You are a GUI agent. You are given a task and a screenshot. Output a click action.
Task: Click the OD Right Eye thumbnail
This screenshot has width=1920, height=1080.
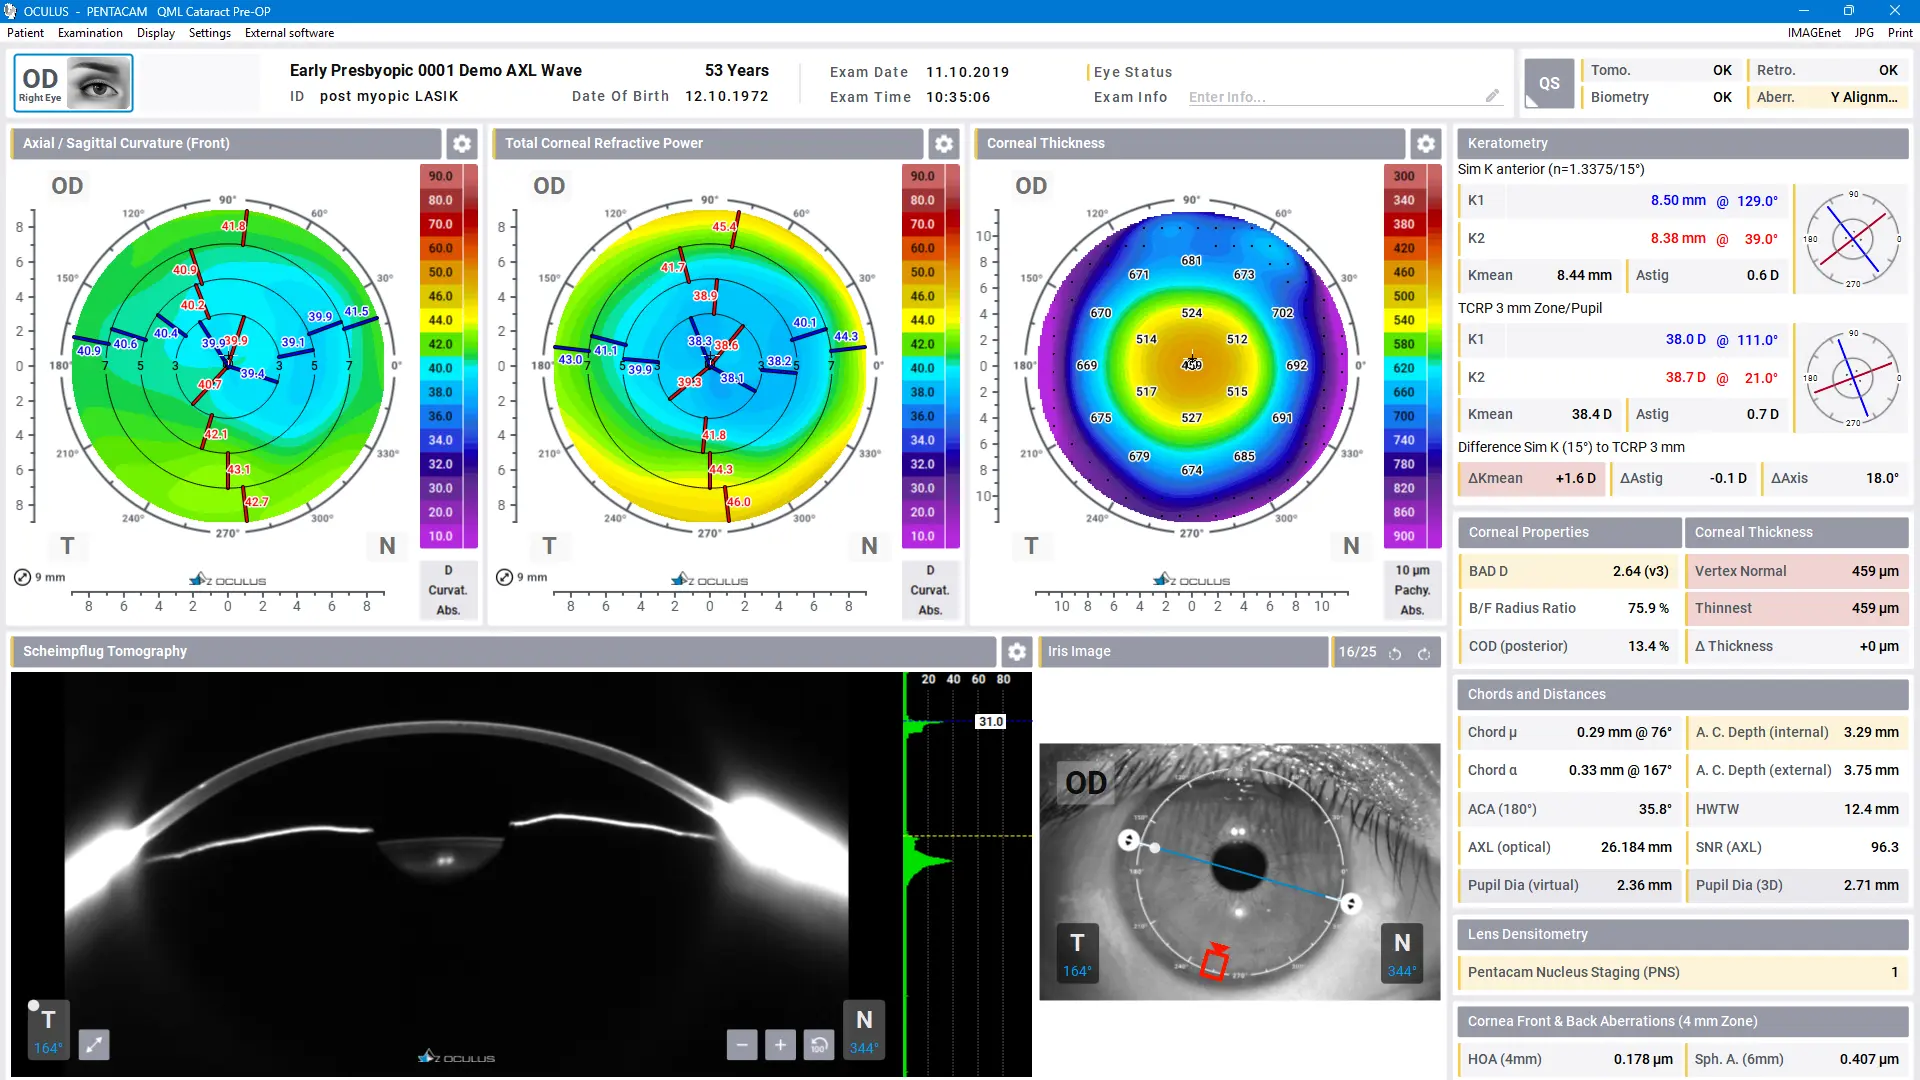tap(73, 83)
